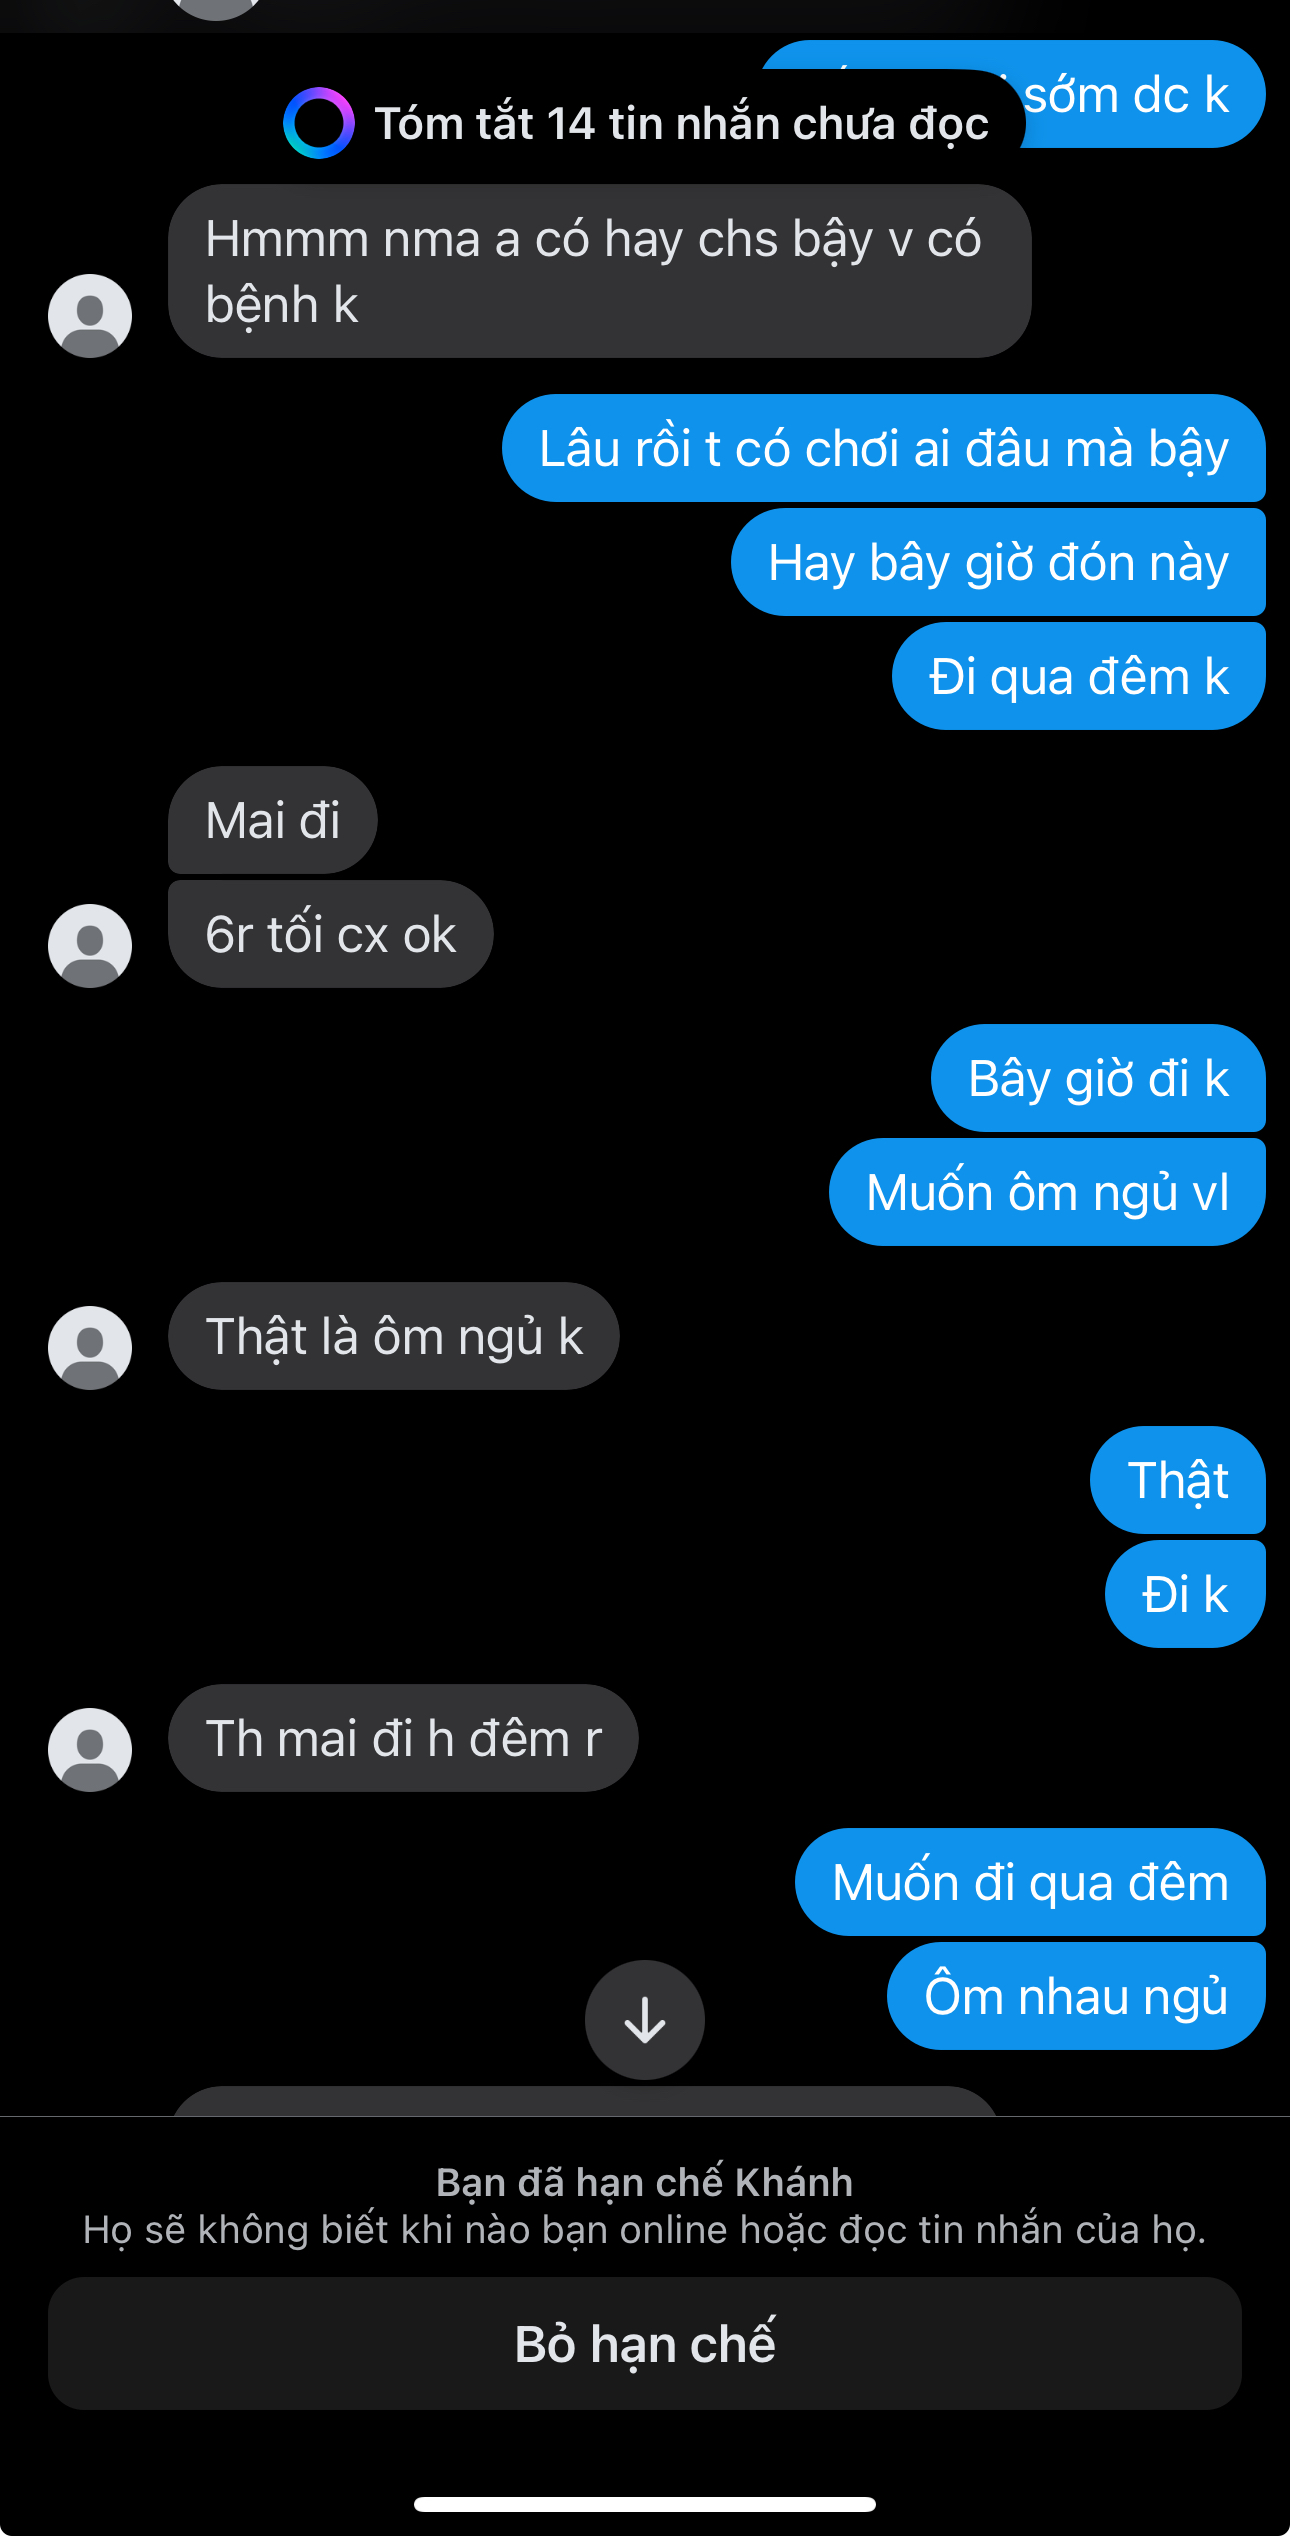Tap the "Bạn đã hạn chế Khánh" notice

pos(645,2182)
